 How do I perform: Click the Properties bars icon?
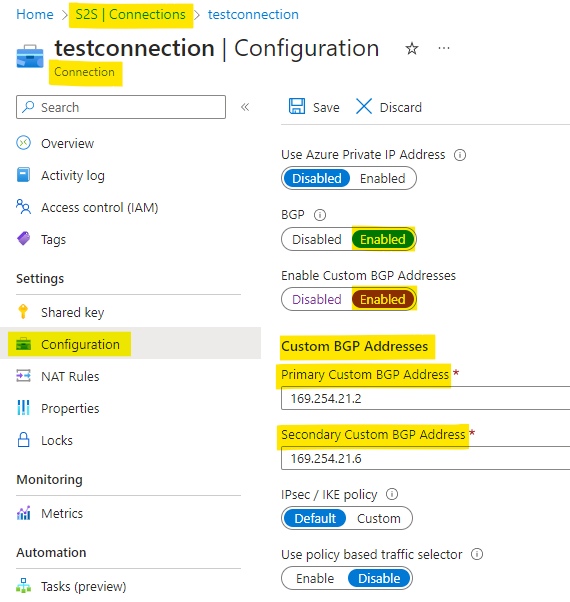coord(23,407)
